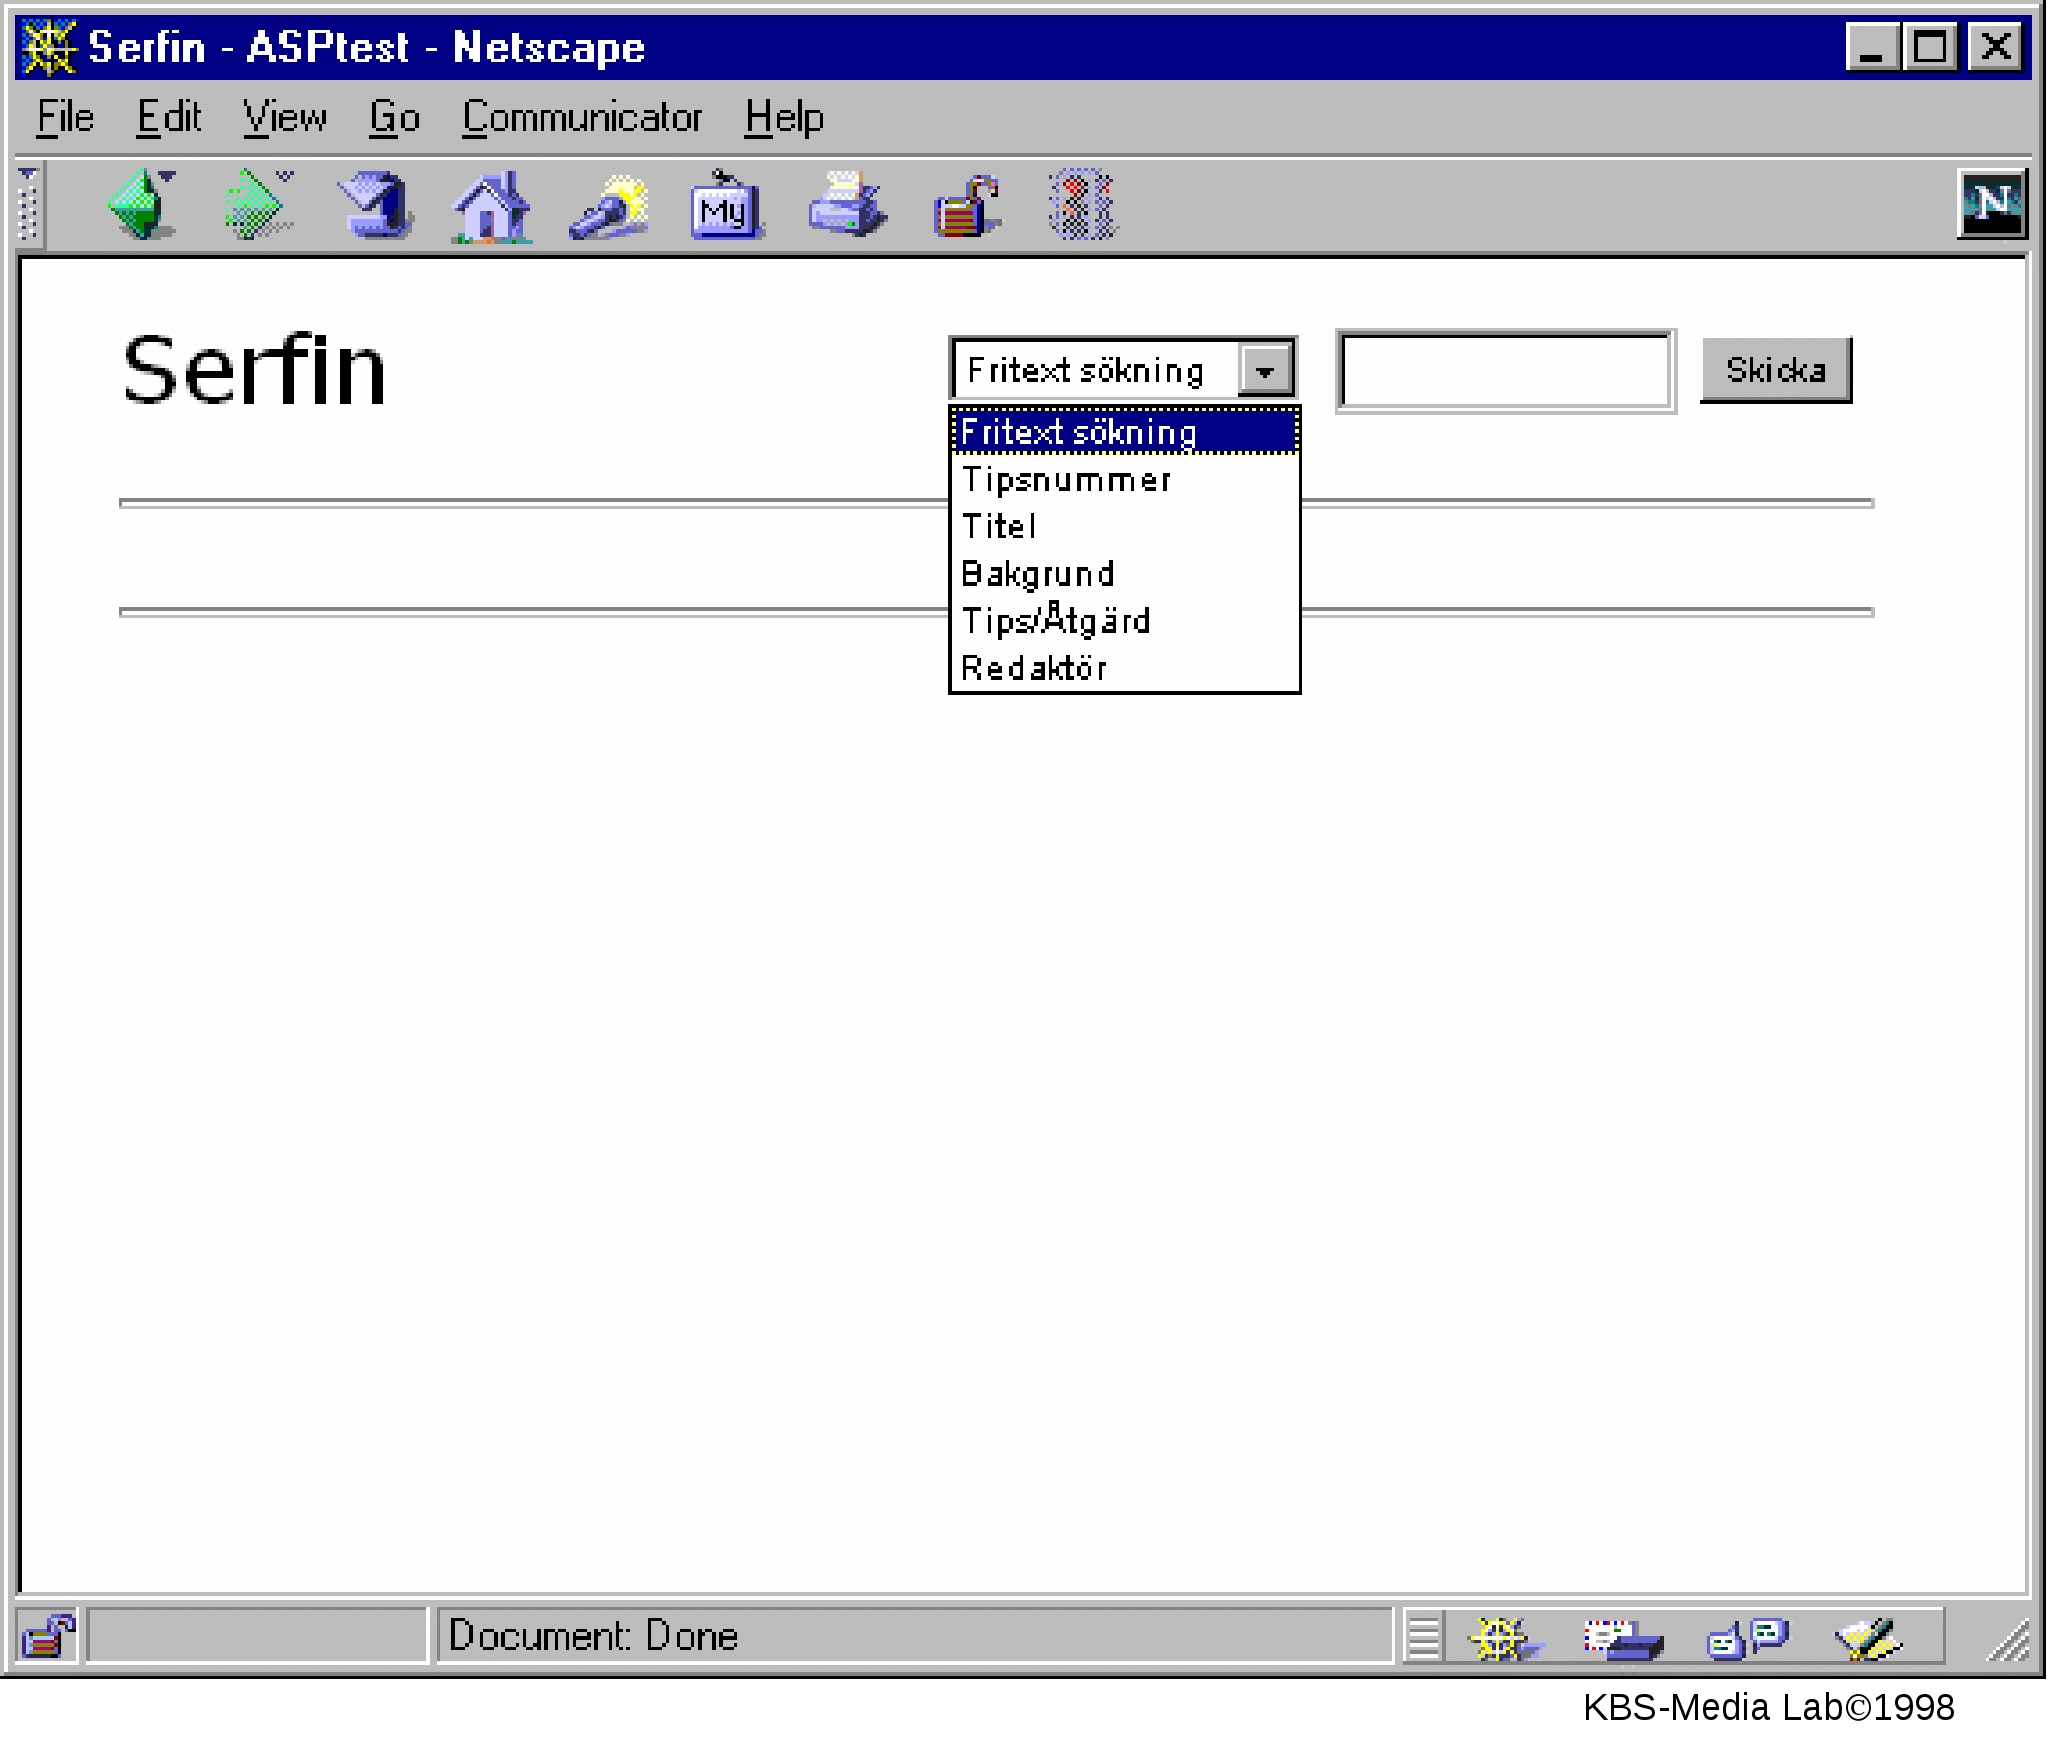Viewport: 2048px width, 1751px height.
Task: Click the Netscape N logo
Action: (x=1991, y=204)
